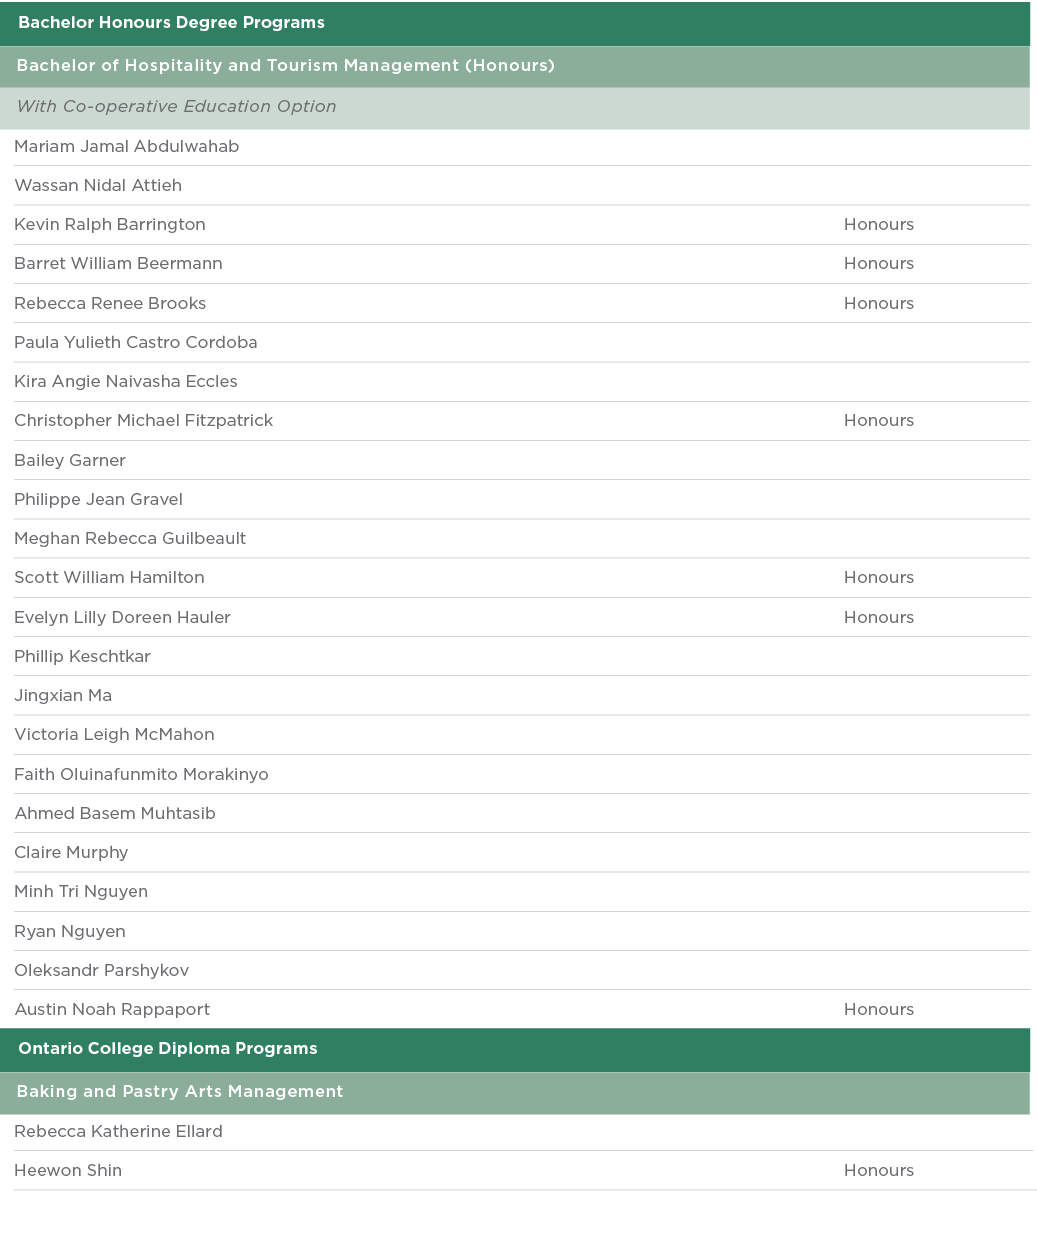
Task: Click on Paula Yulieth Castro Cordoba
Action: click(x=136, y=343)
